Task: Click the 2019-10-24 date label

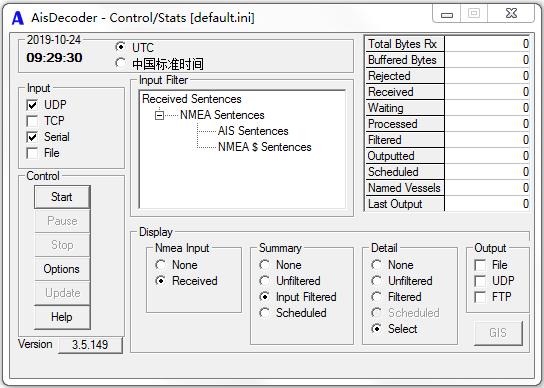Action: (x=54, y=40)
